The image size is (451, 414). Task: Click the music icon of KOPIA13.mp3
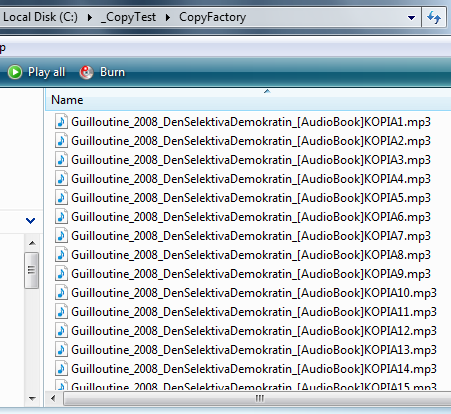coord(61,350)
